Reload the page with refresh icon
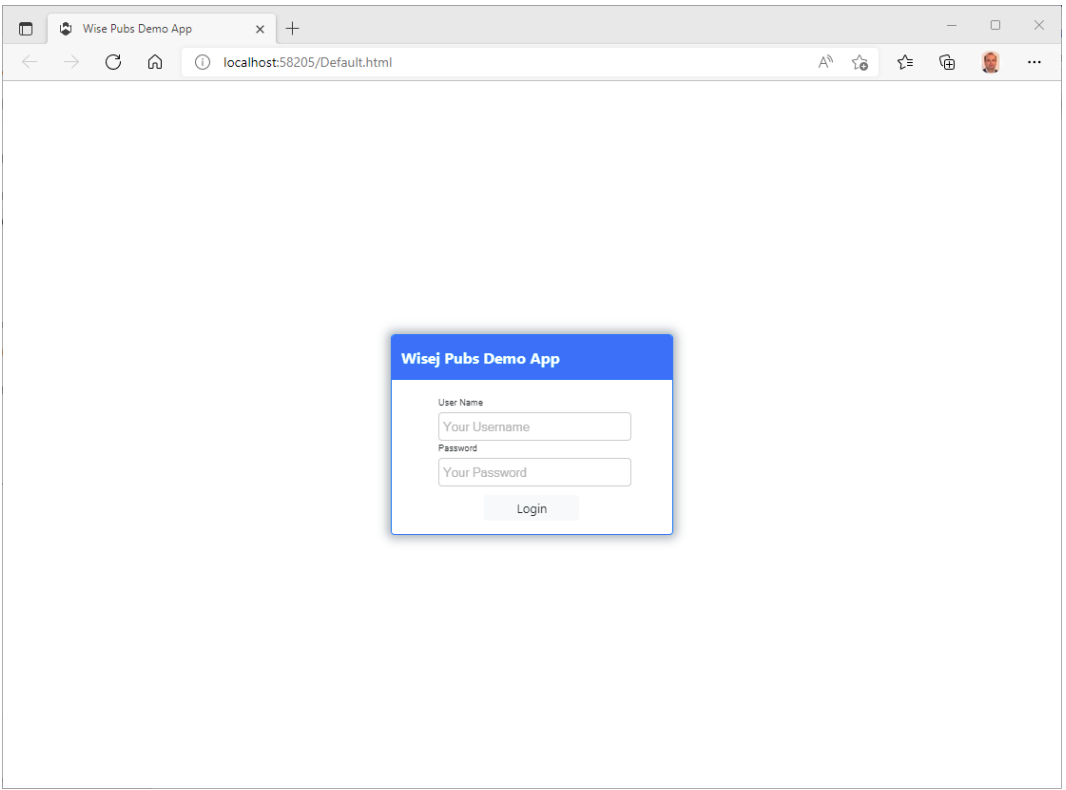1066x790 pixels. pos(114,63)
